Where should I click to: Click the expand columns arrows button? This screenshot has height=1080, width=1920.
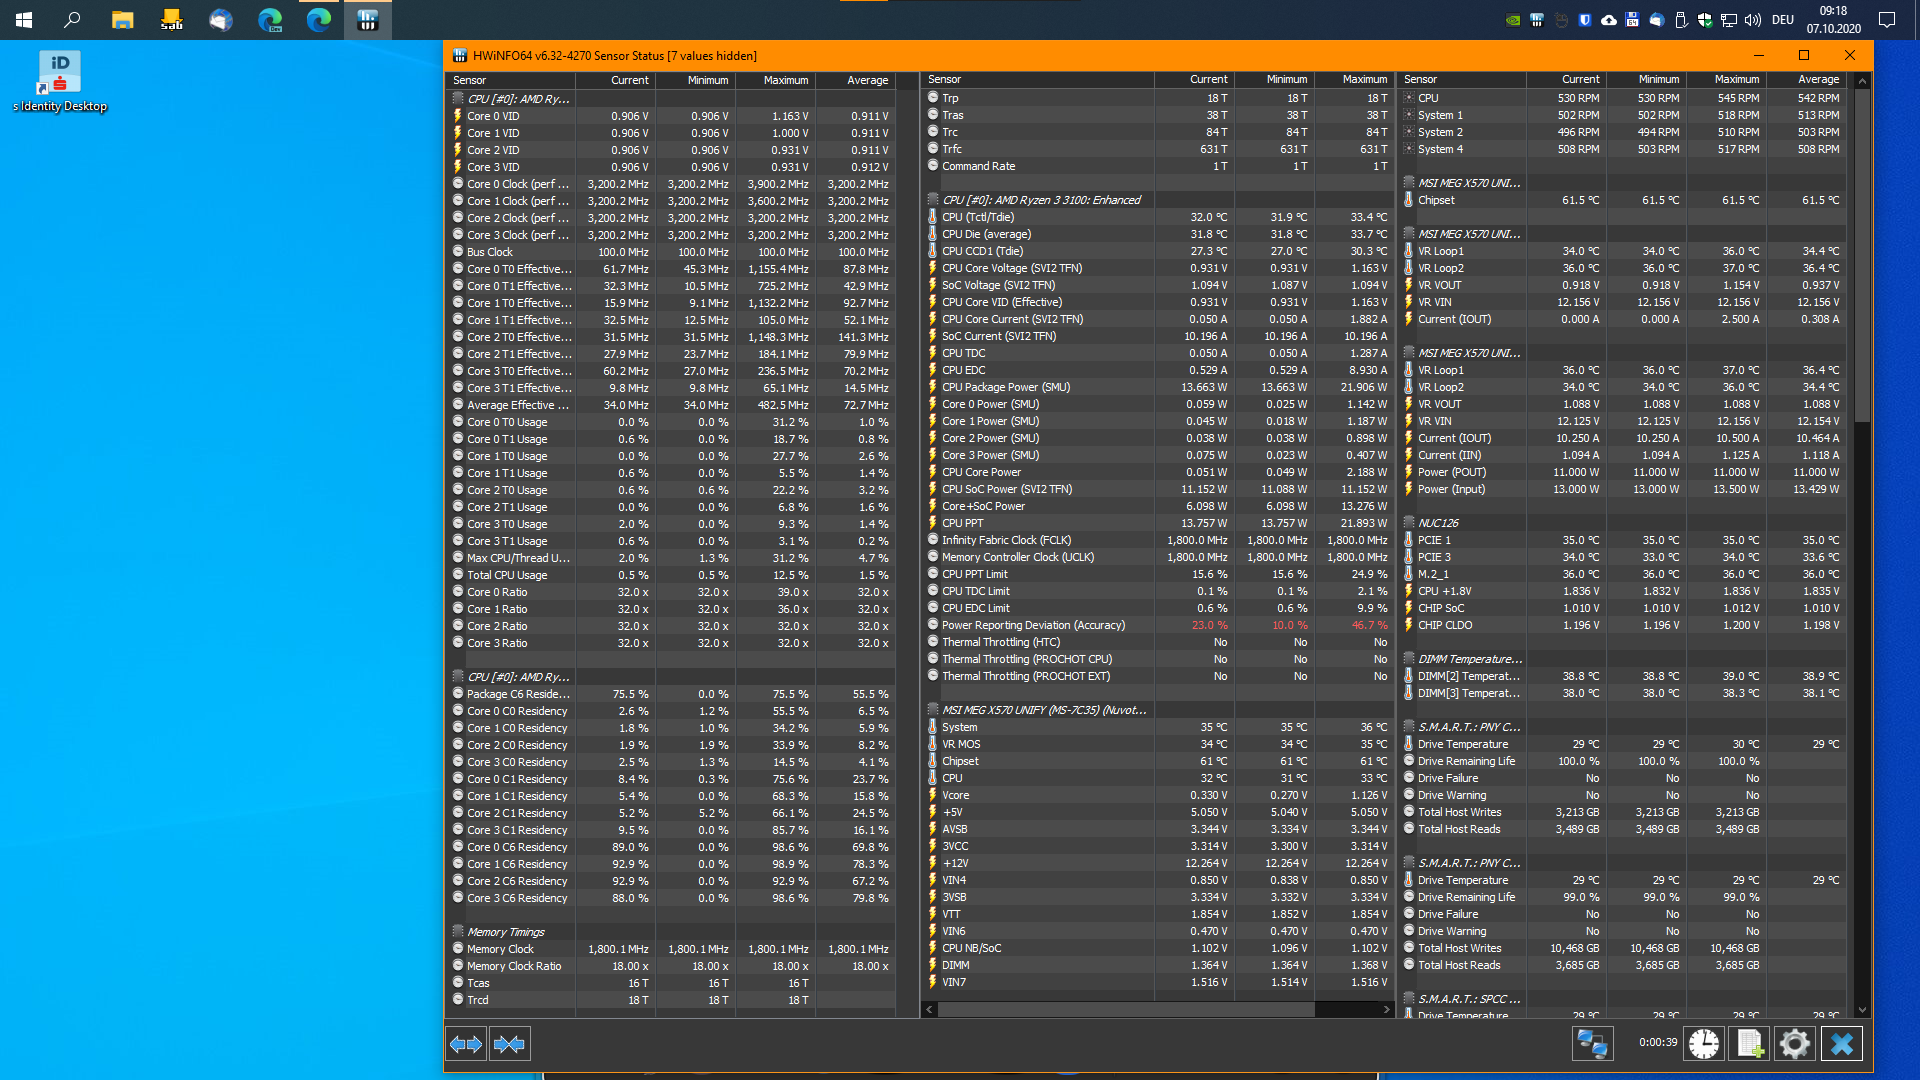[466, 1044]
